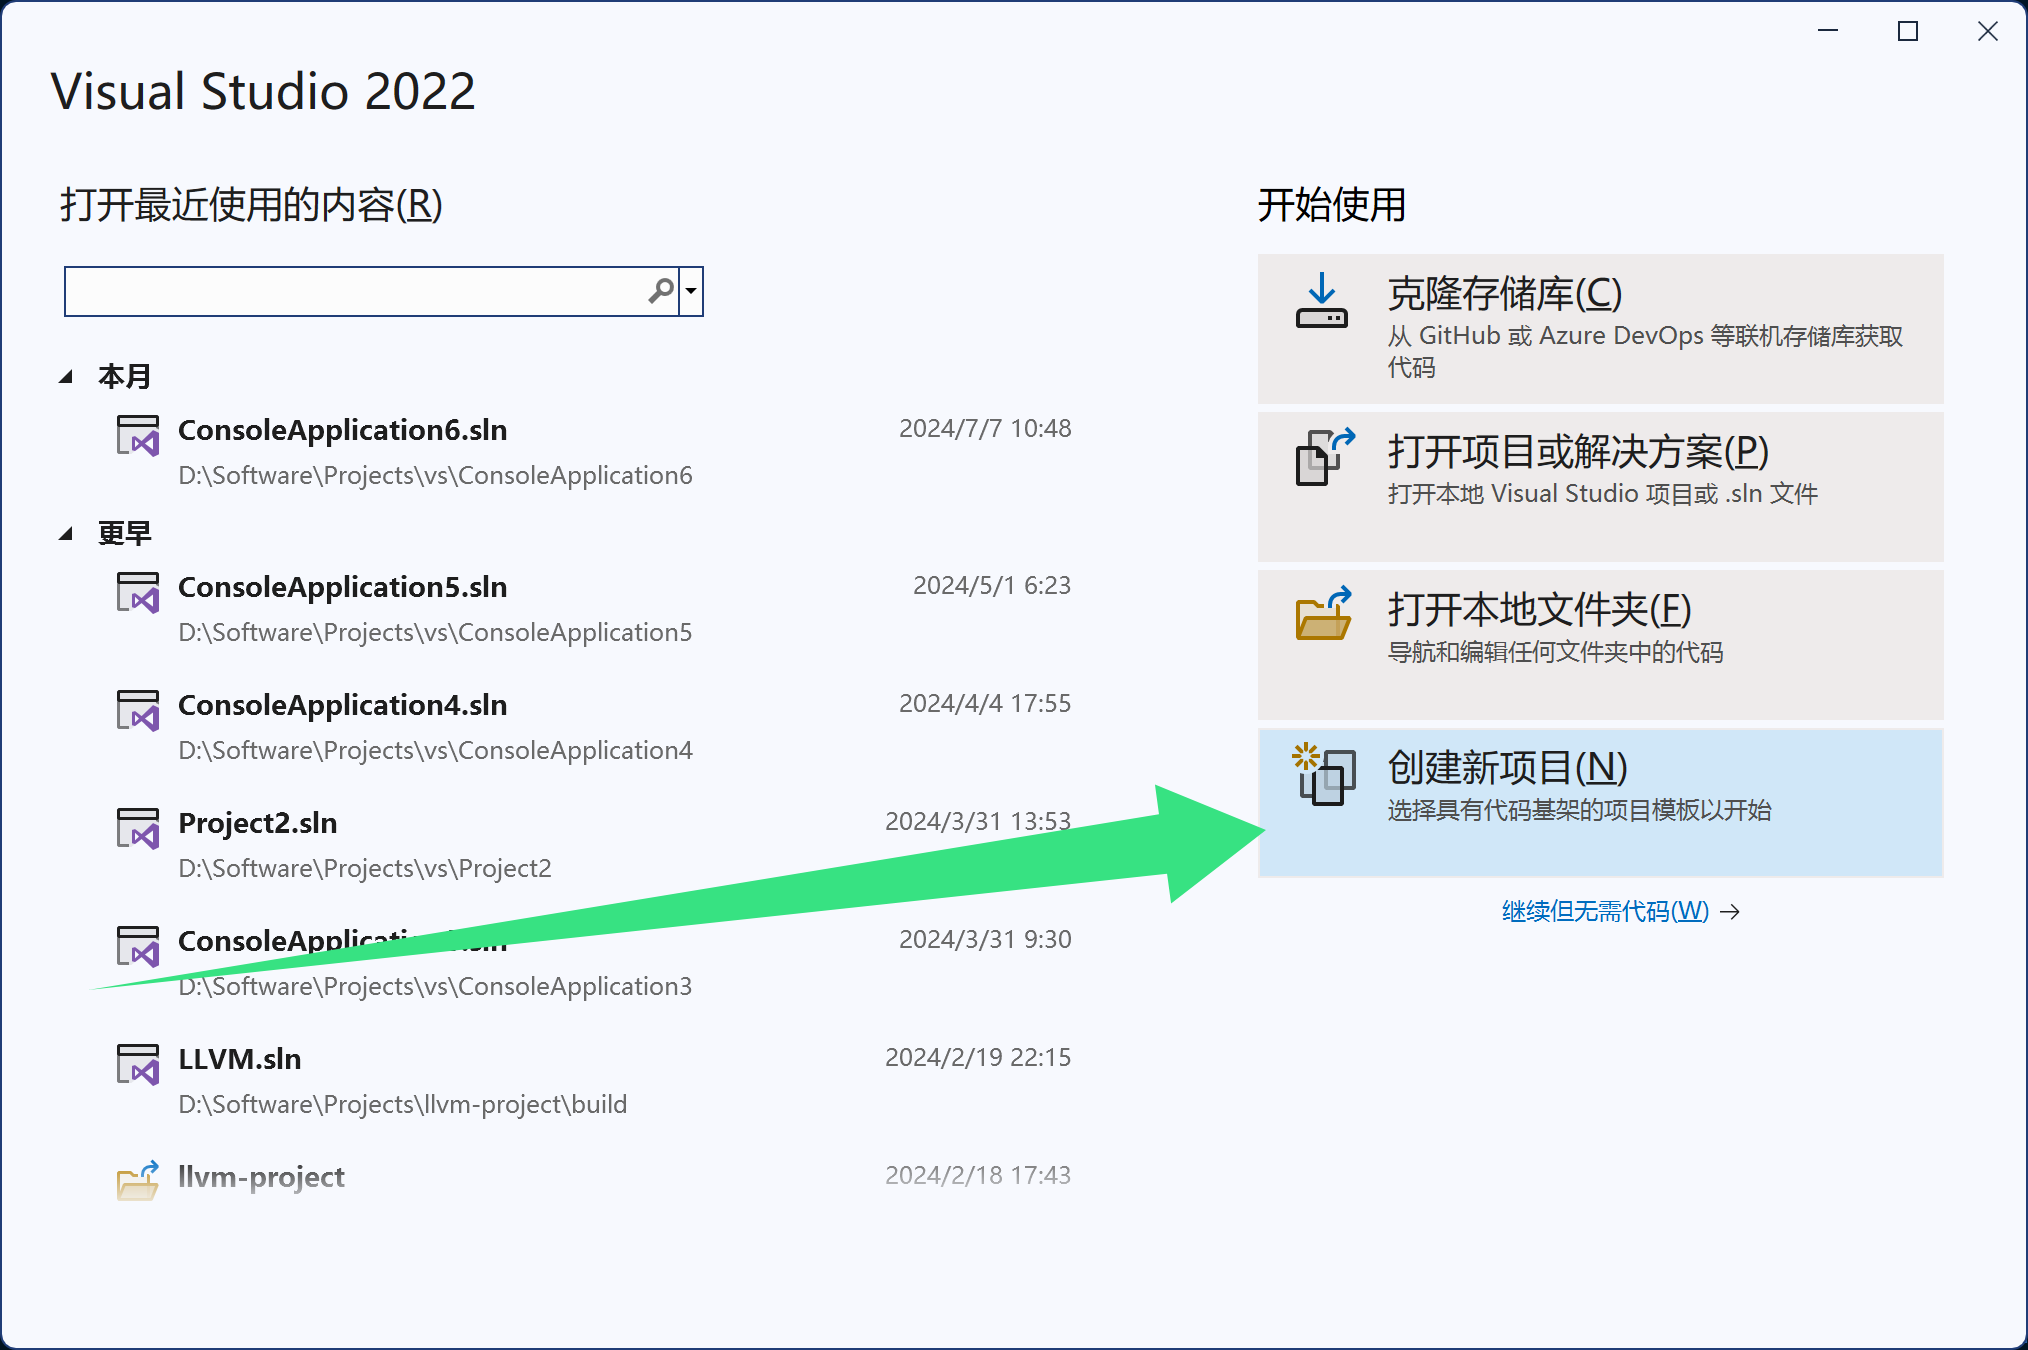Open ConsoleApplication5.sln from the recent list
The height and width of the screenshot is (1350, 2028).
point(342,587)
